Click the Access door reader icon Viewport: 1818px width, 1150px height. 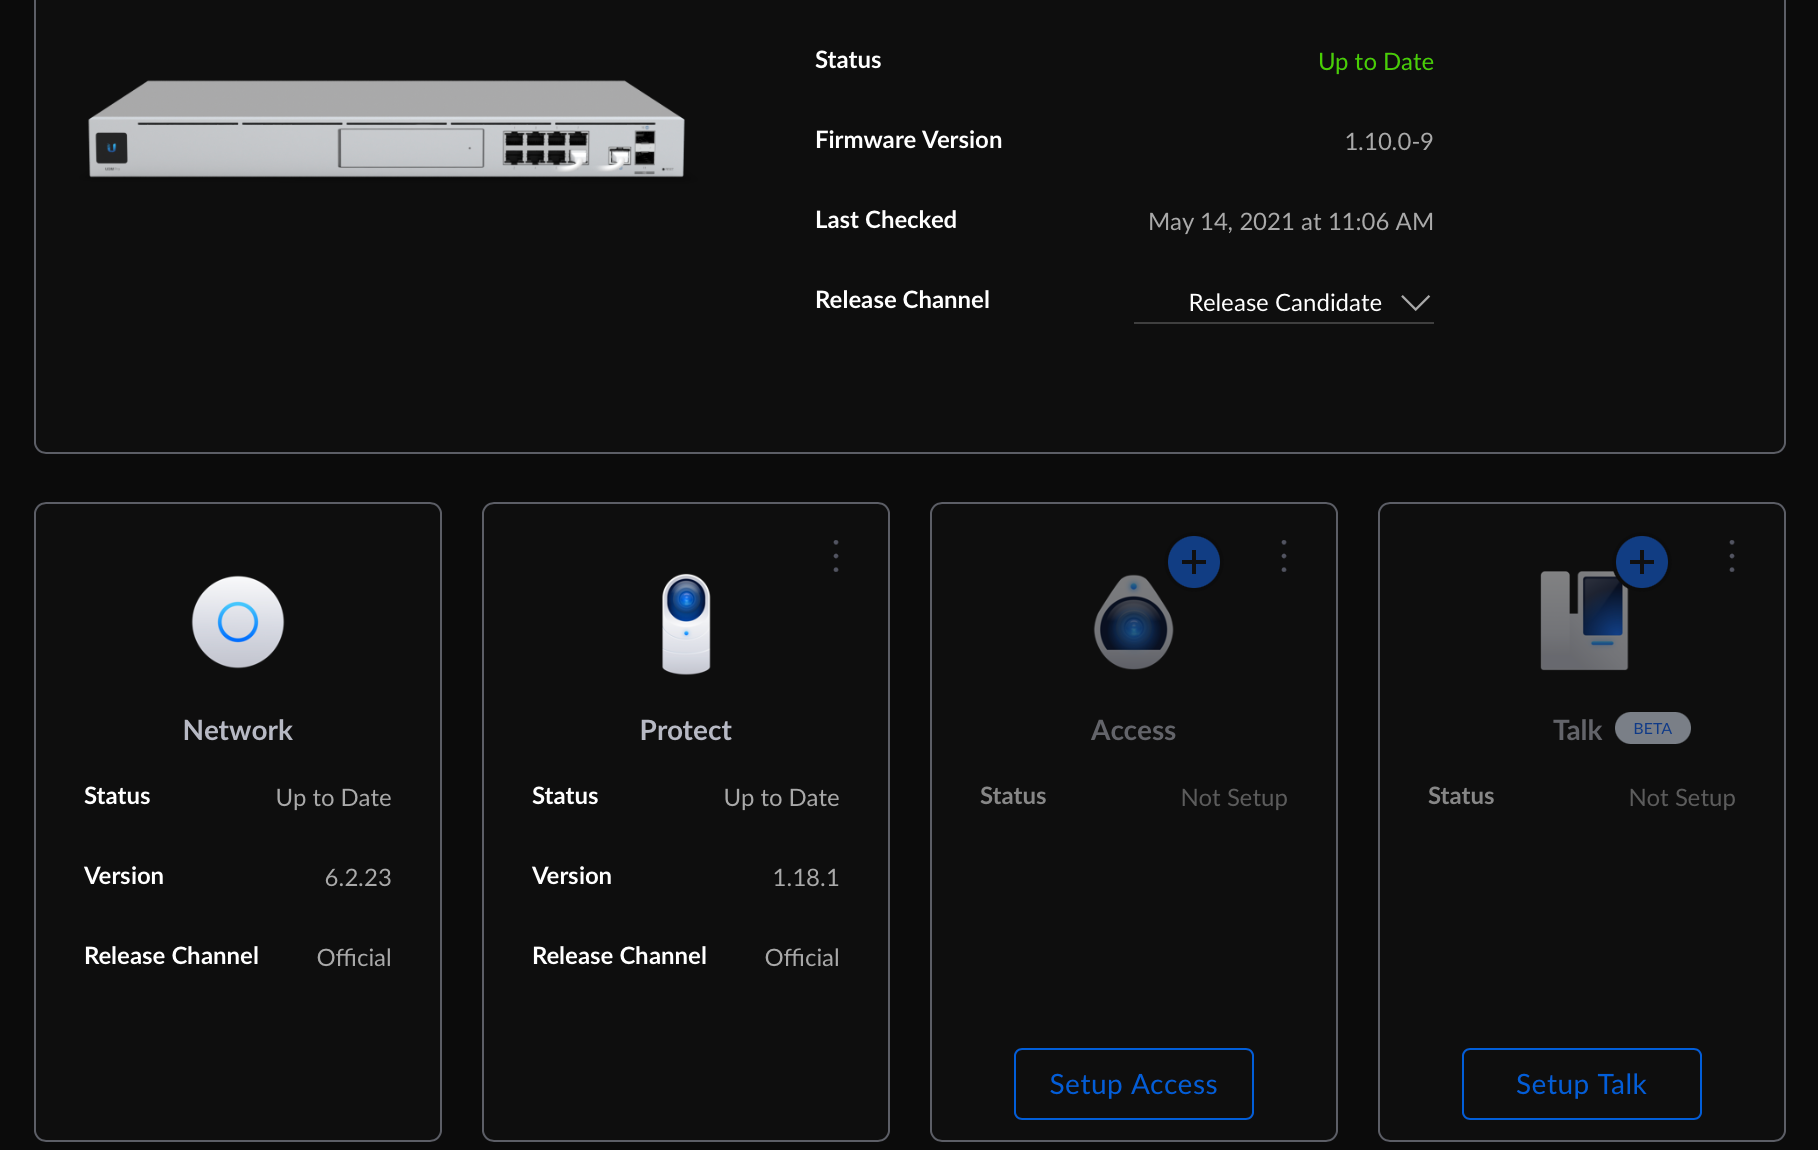(1133, 624)
